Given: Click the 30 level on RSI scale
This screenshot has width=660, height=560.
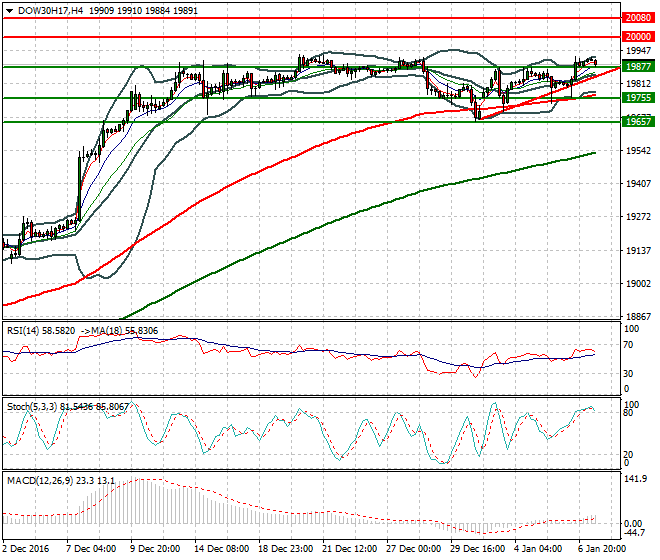Looking at the screenshot, I should click(628, 373).
